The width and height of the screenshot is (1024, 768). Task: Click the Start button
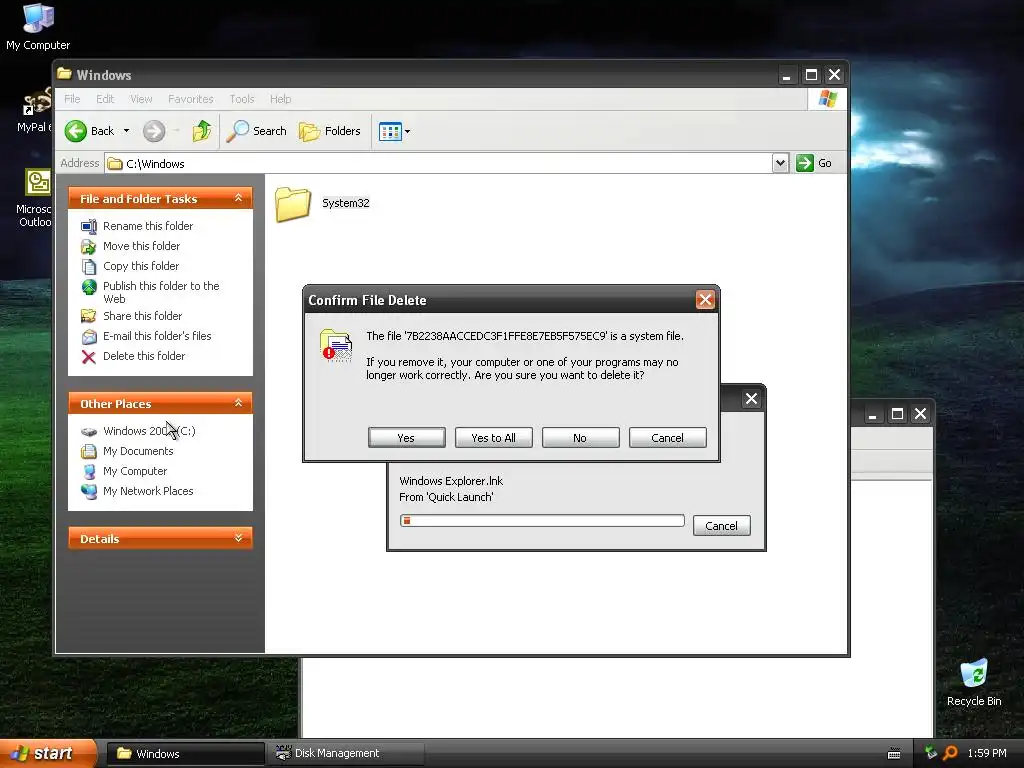click(x=48, y=753)
